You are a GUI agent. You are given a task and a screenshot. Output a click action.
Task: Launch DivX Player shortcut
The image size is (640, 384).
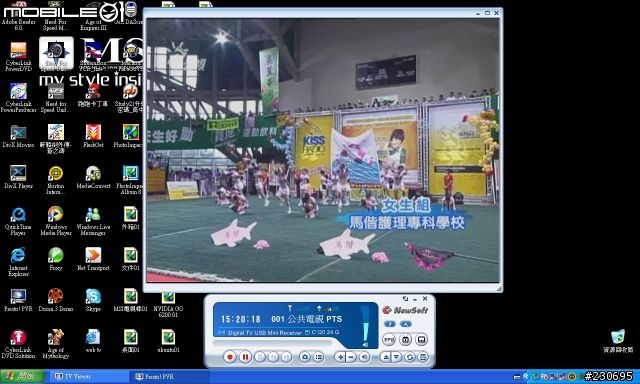point(18,178)
